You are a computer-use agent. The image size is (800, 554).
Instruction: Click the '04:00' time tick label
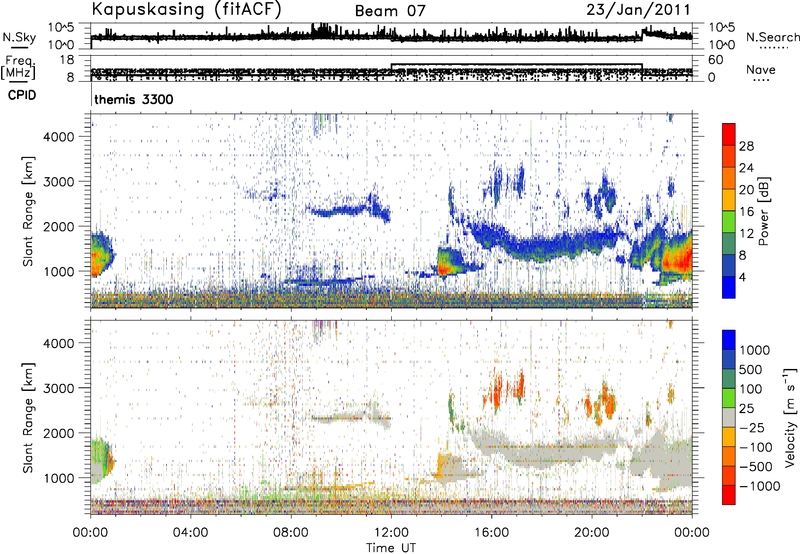click(191, 533)
